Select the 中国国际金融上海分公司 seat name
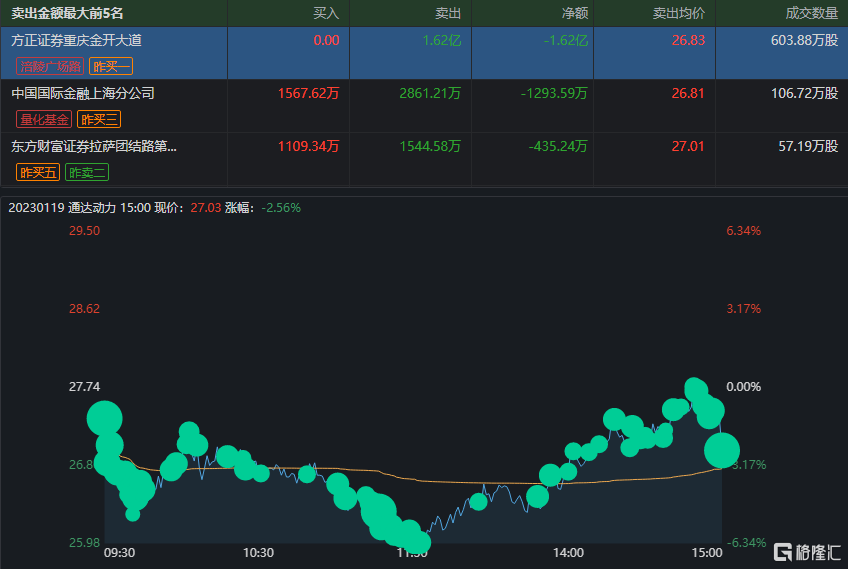Viewport: 848px width, 569px height. pos(83,94)
